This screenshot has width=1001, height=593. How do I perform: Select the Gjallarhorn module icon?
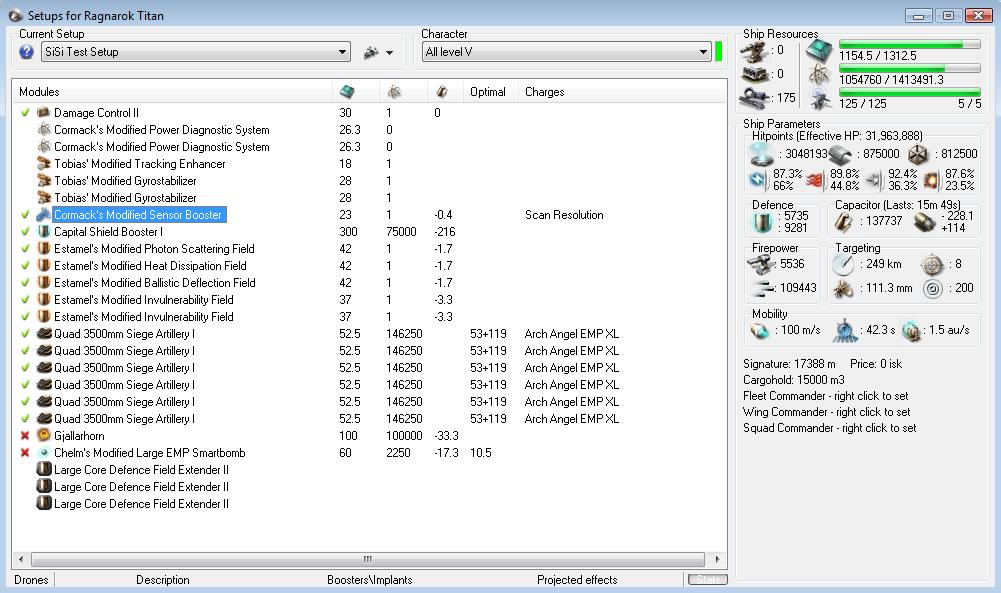click(43, 436)
